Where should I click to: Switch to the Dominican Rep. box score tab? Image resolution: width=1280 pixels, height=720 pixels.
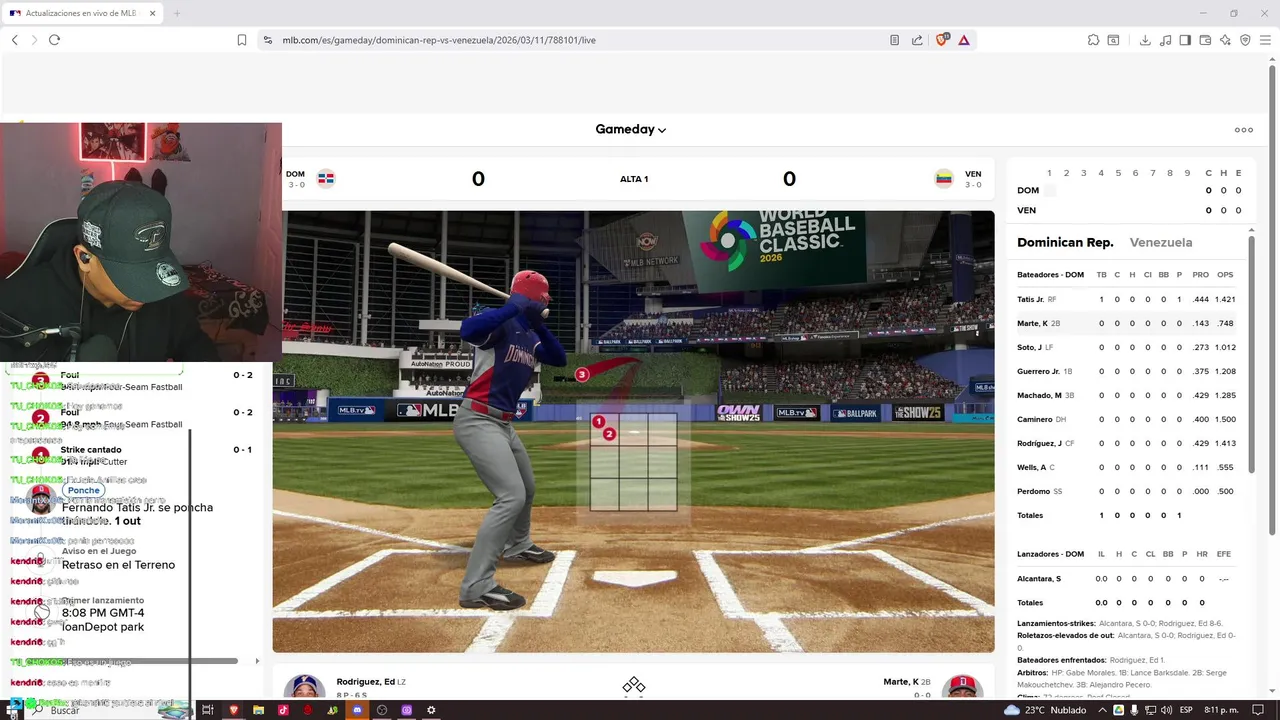1065,242
